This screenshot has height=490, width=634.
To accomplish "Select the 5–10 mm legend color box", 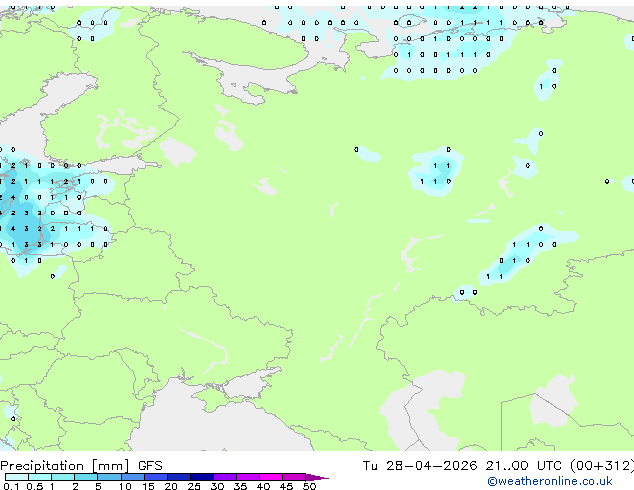I will pyautogui.click(x=109, y=477).
